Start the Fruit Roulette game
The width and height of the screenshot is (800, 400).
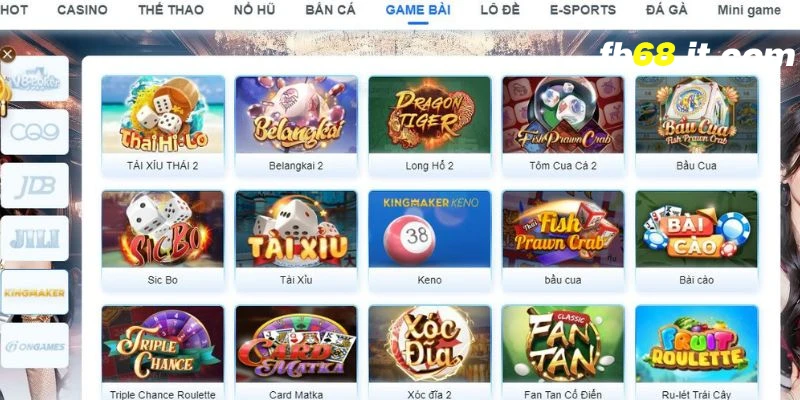(x=696, y=353)
